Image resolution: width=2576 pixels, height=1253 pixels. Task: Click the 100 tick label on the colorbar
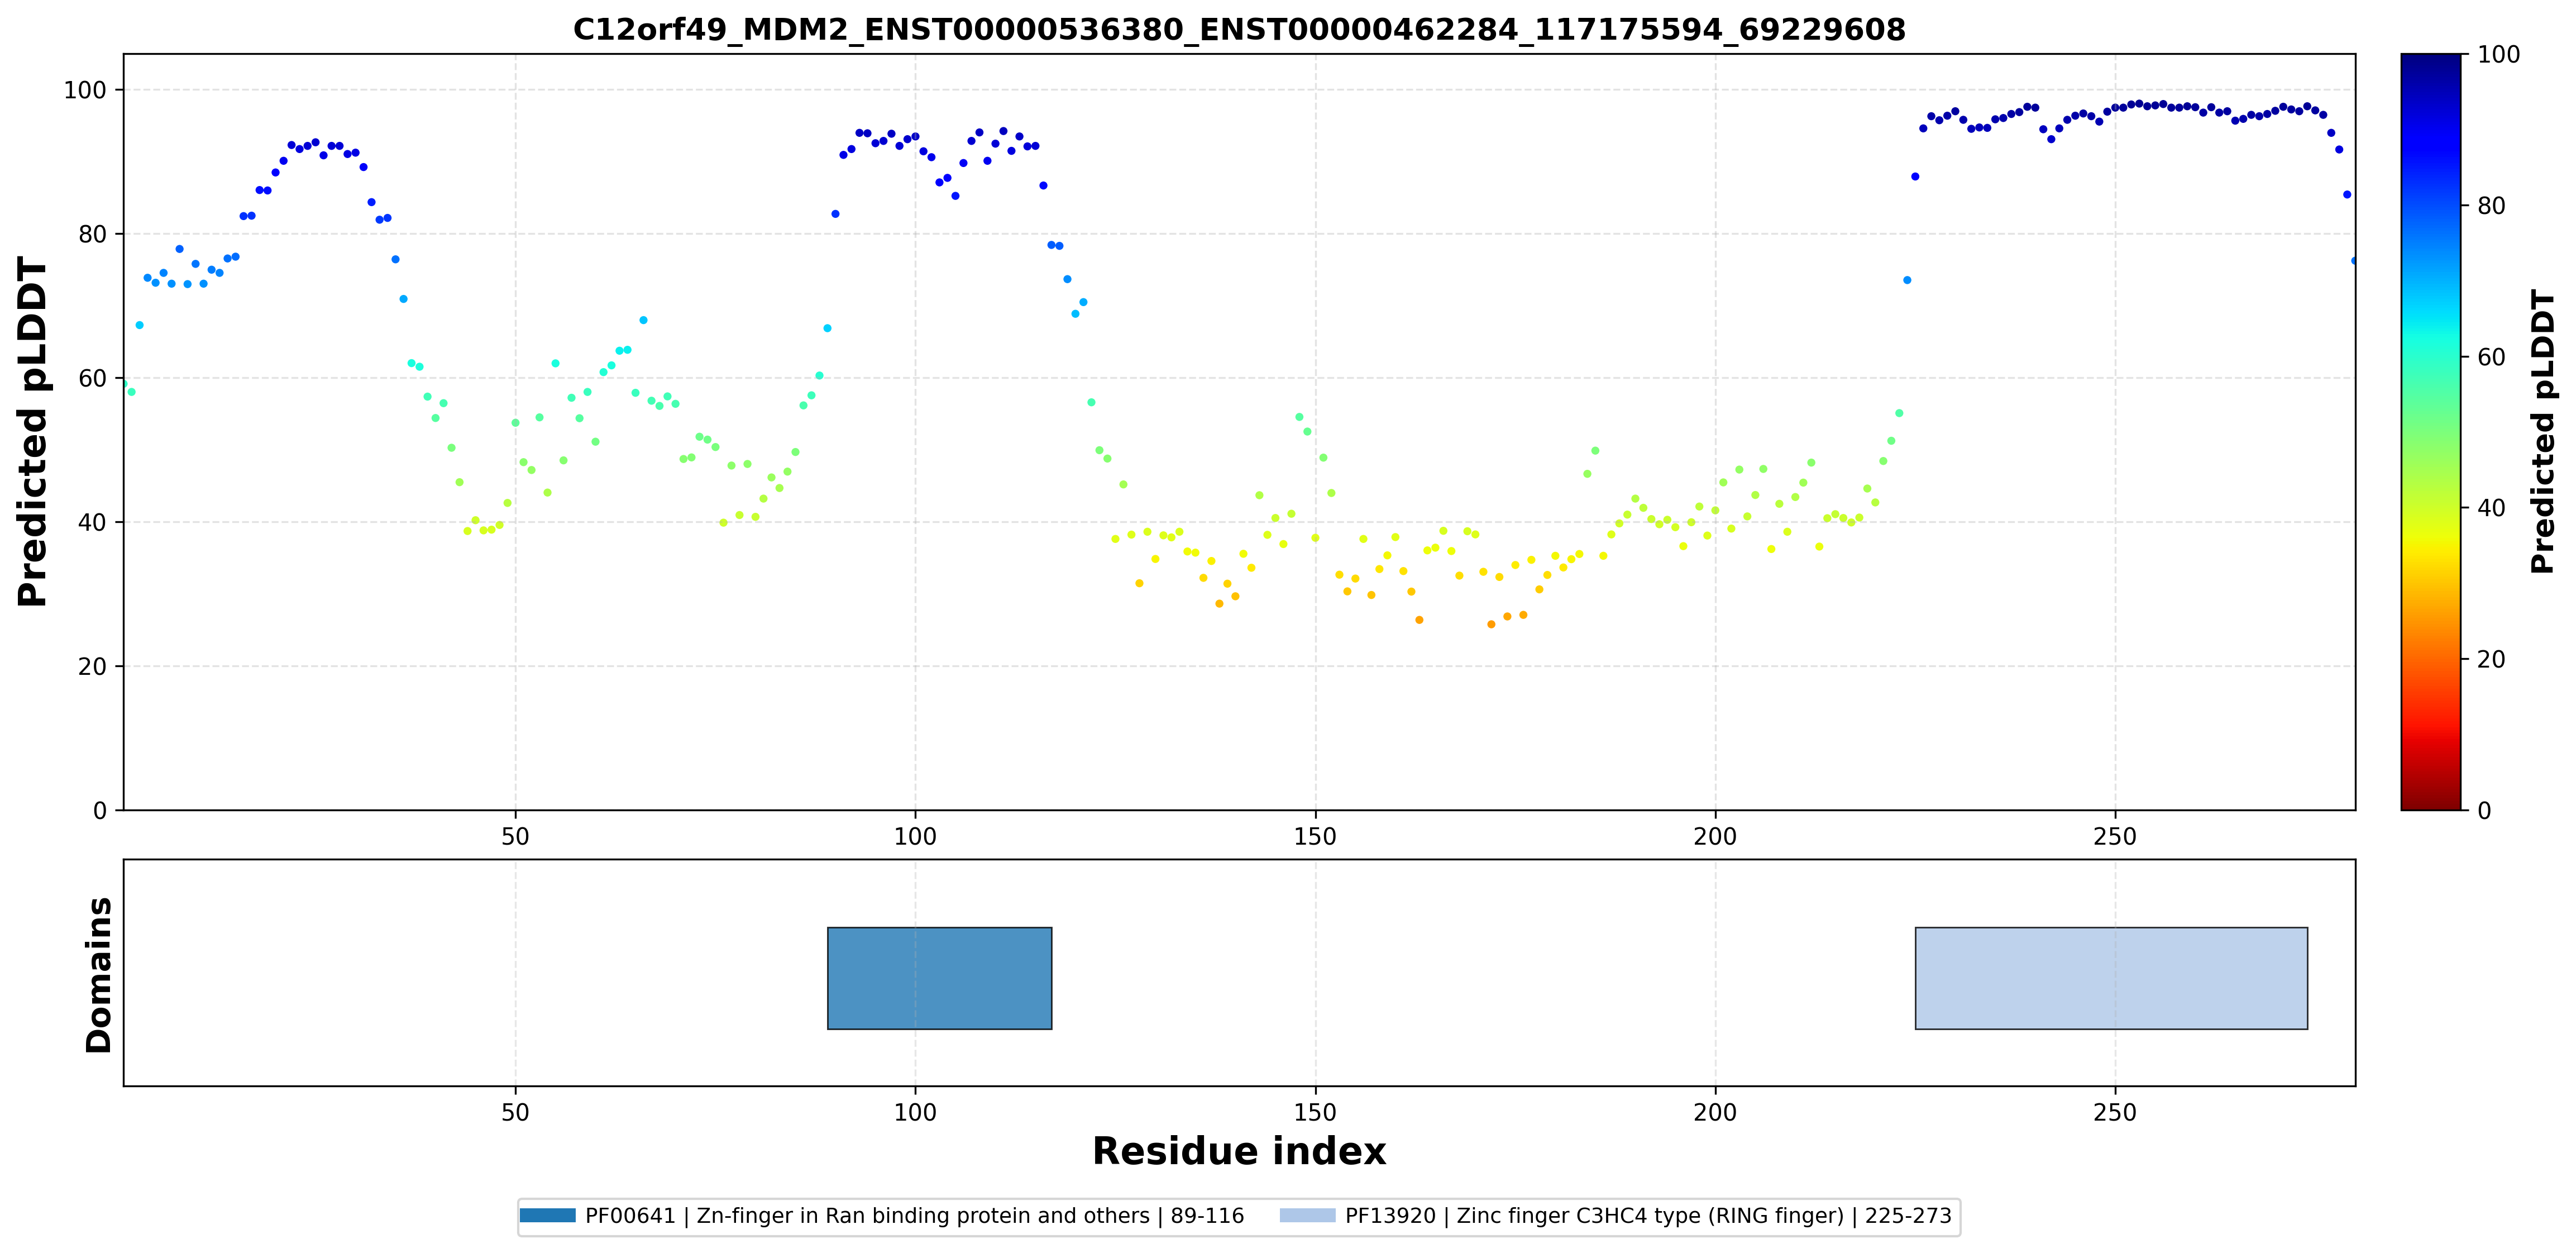[2498, 55]
